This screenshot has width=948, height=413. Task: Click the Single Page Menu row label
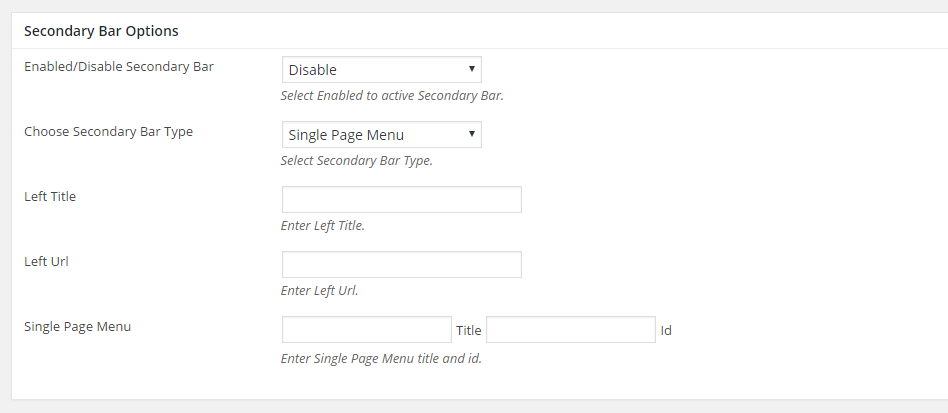(x=77, y=327)
